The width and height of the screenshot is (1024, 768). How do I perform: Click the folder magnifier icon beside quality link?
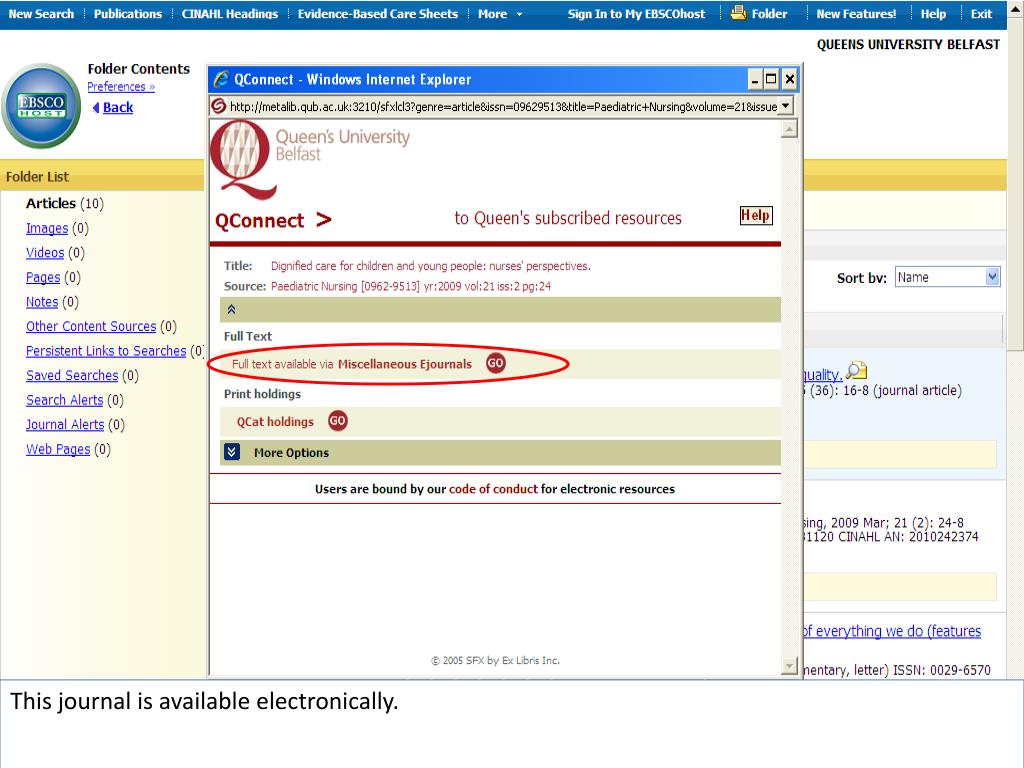(856, 371)
